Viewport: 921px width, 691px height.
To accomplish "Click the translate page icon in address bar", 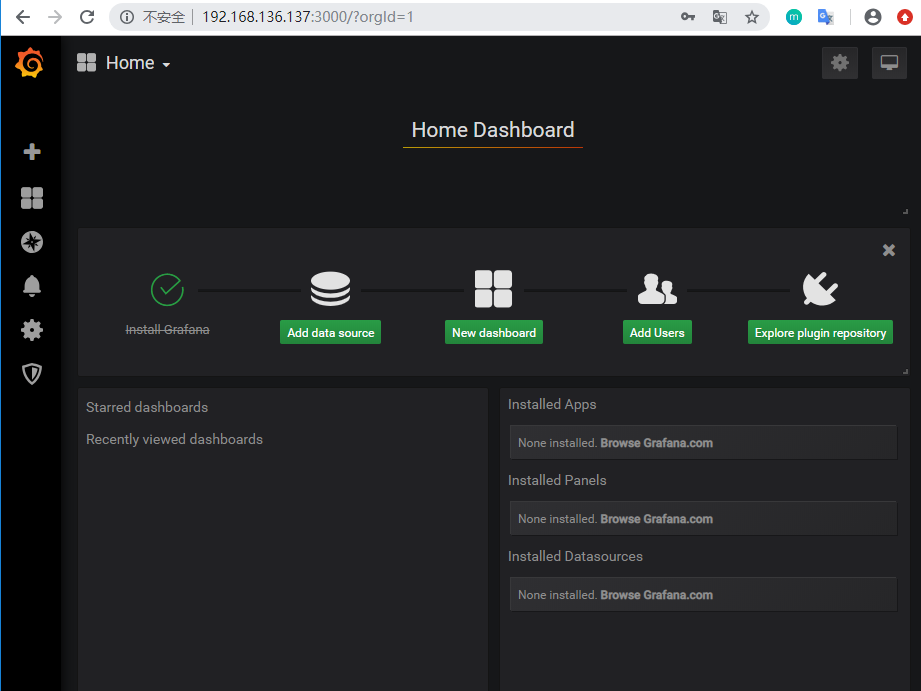I will coord(720,17).
